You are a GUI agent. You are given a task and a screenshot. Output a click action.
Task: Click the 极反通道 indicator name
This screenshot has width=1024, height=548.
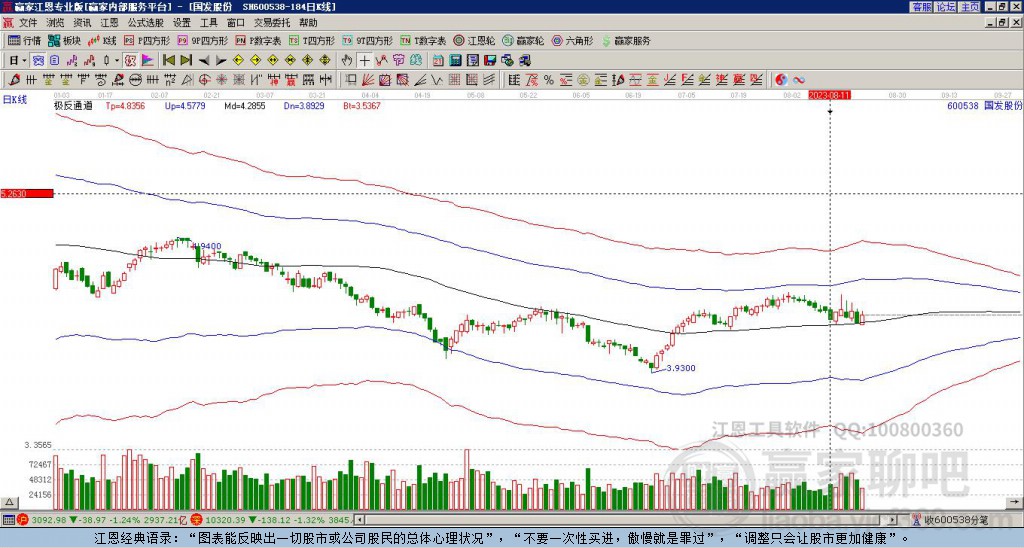pyautogui.click(x=73, y=106)
